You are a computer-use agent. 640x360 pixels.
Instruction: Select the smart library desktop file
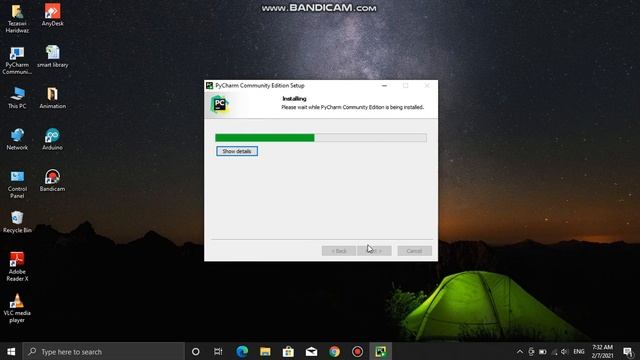click(x=53, y=56)
